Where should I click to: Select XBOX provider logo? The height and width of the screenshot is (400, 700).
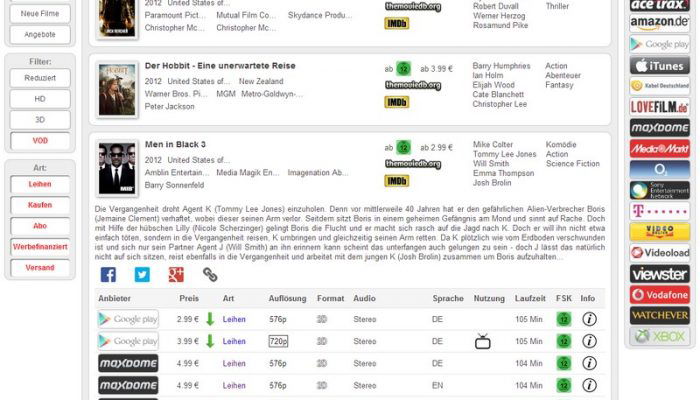(x=660, y=336)
